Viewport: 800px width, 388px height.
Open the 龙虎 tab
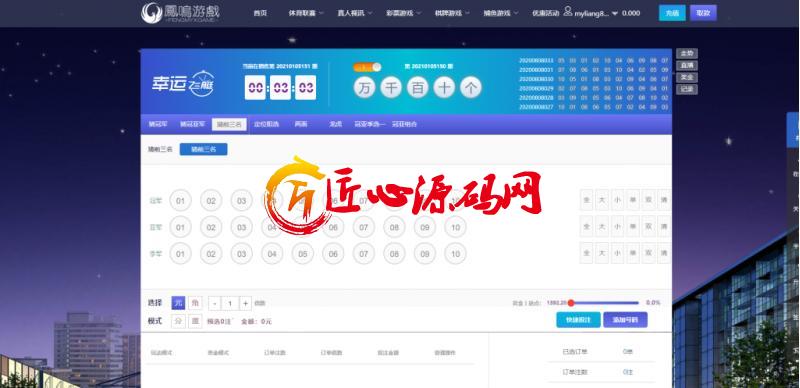point(335,124)
